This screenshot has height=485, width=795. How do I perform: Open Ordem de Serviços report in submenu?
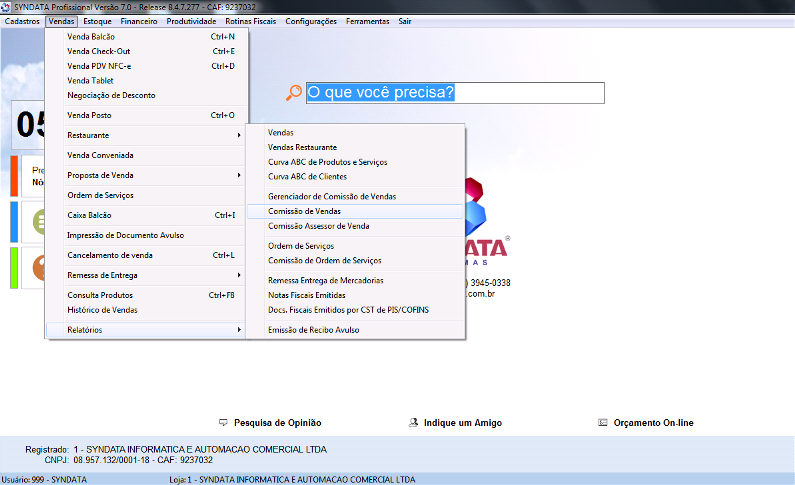pos(355,246)
